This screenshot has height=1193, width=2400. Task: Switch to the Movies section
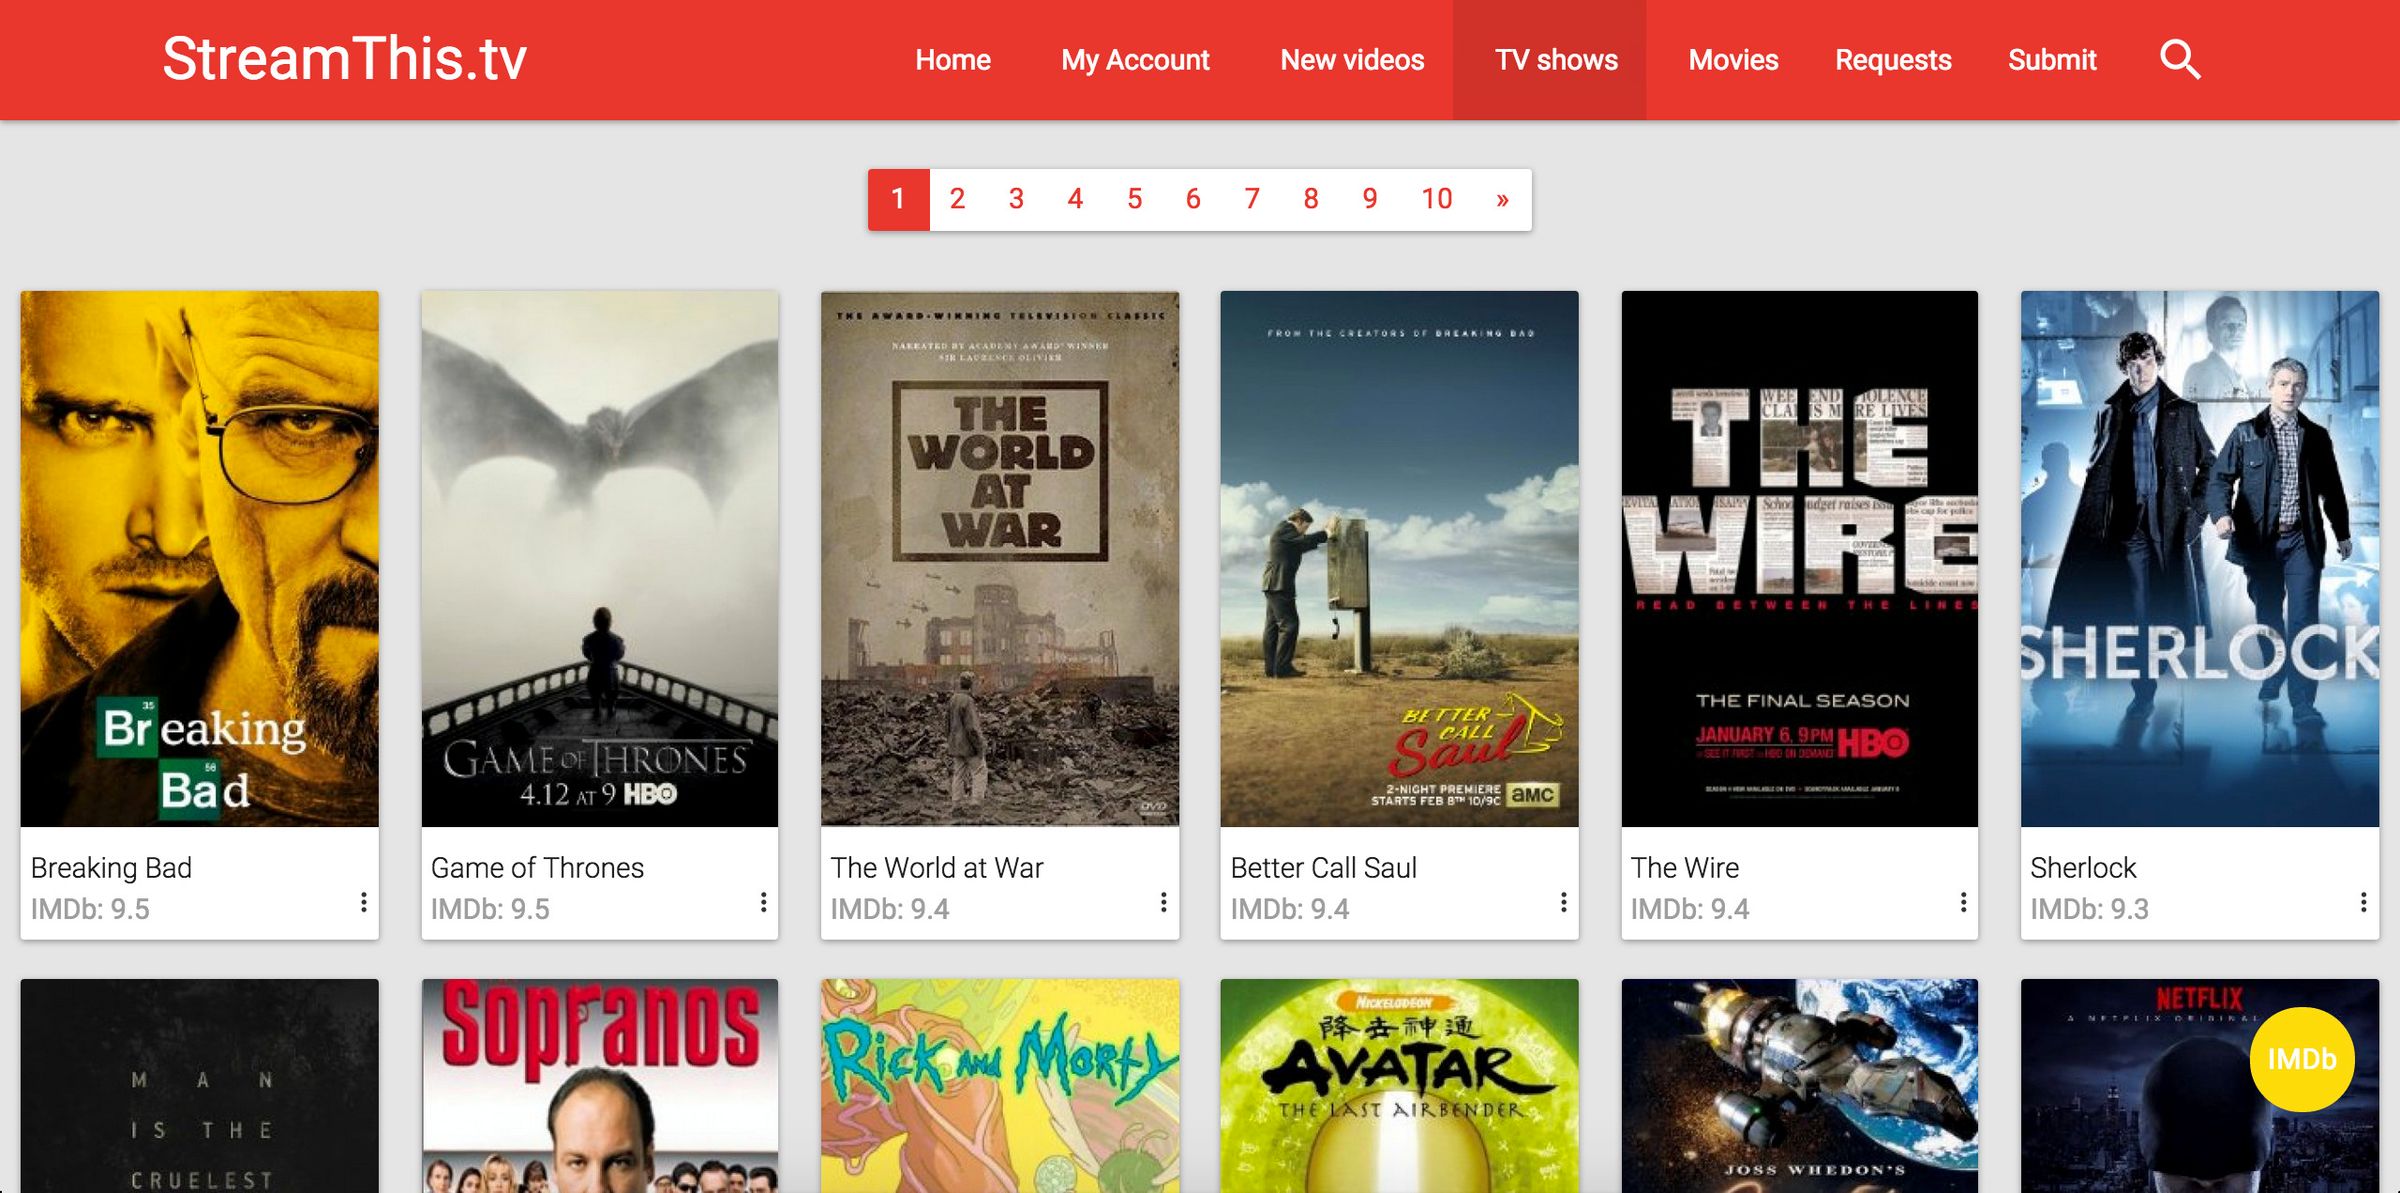coord(1733,60)
